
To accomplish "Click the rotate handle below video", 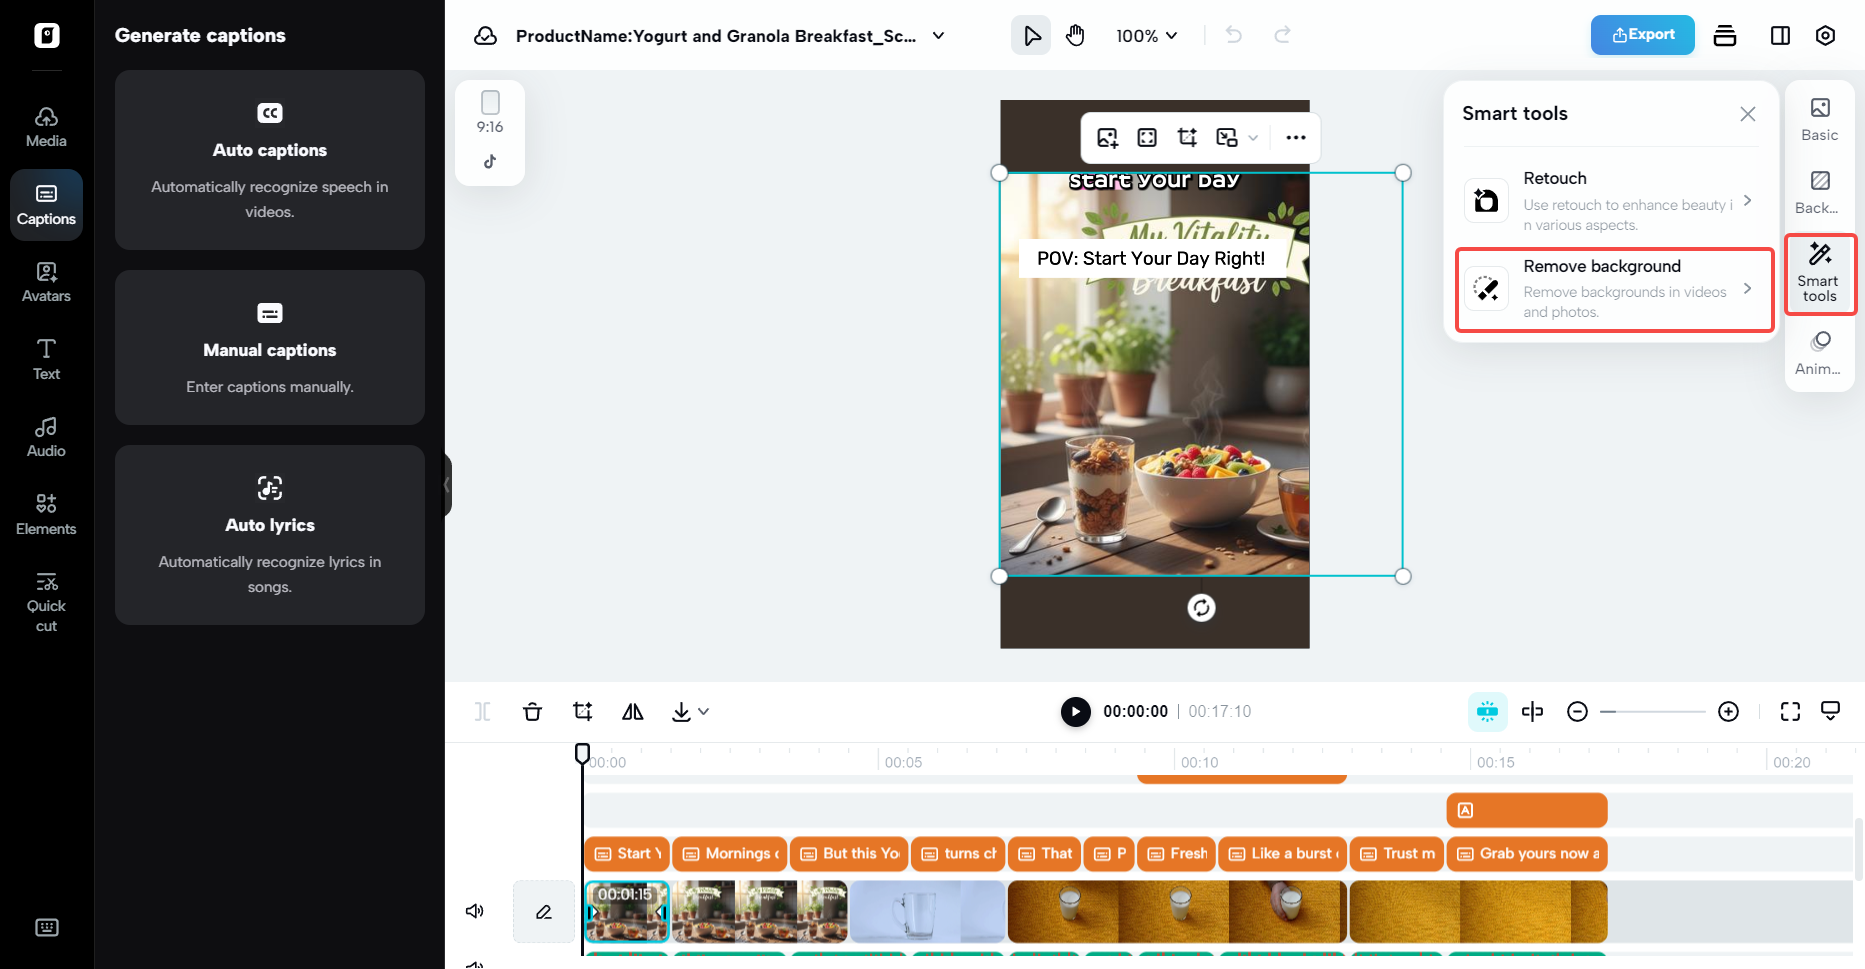I will coord(1201,608).
